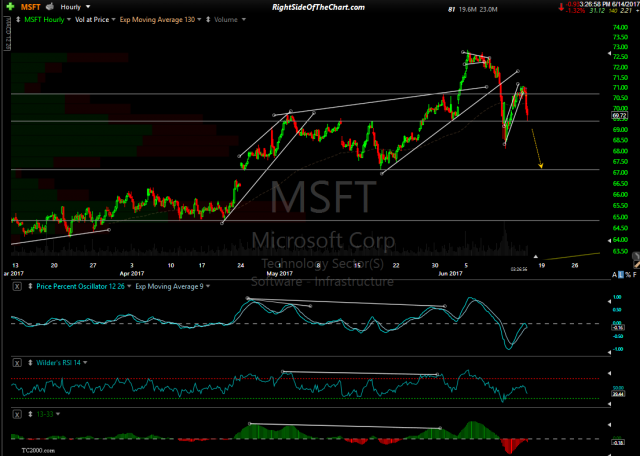Open Exp Moving Average 130 dropdown arrow
Viewport: 640px width, 456px height.
200,20
